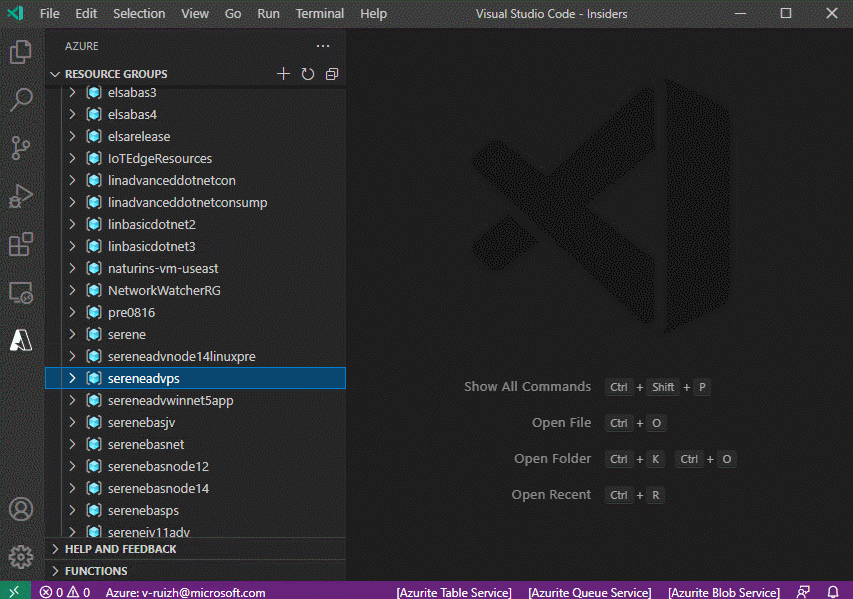Click the pre0816 resource group icon
This screenshot has height=599, width=853.
pyautogui.click(x=94, y=312)
